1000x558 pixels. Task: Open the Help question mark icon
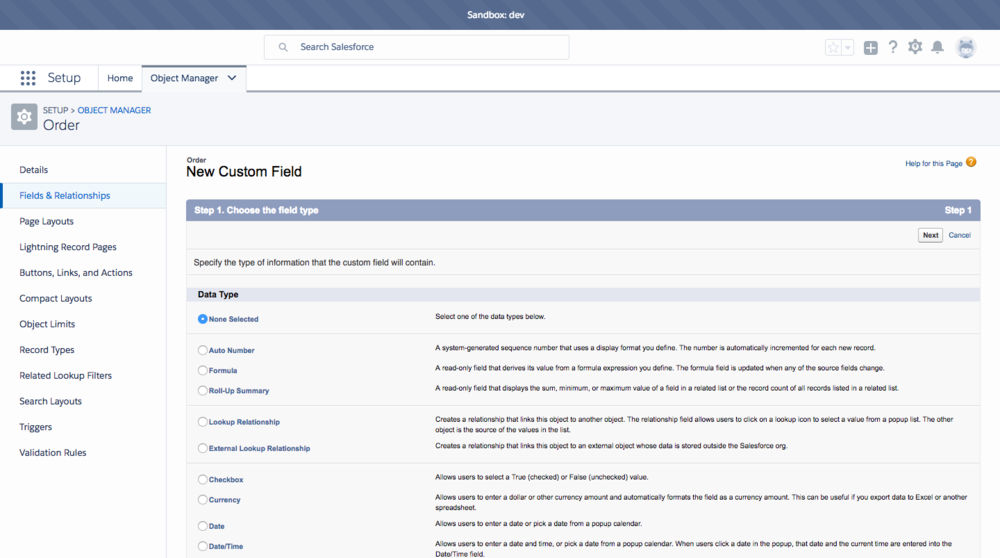point(893,47)
